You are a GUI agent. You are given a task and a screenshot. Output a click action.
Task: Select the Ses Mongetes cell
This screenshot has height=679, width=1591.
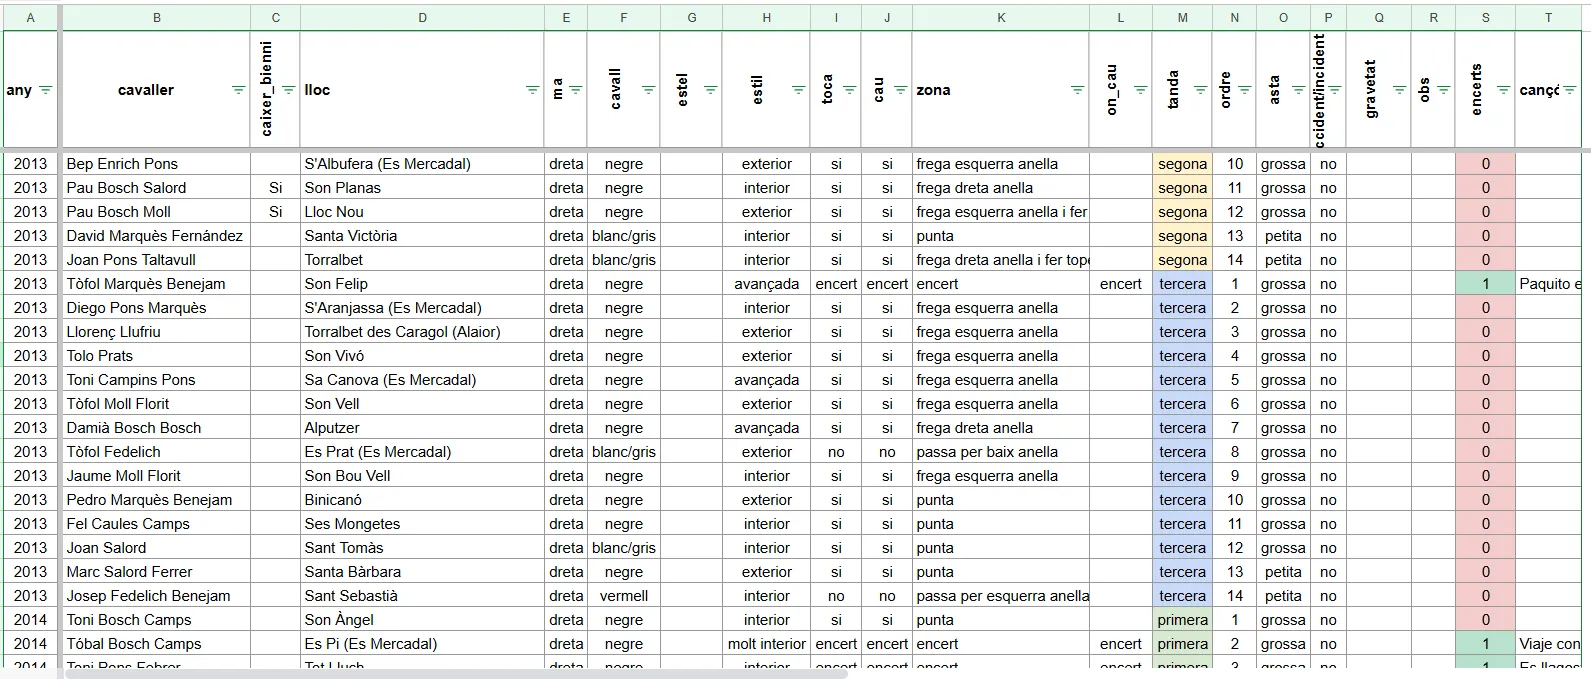(x=422, y=524)
